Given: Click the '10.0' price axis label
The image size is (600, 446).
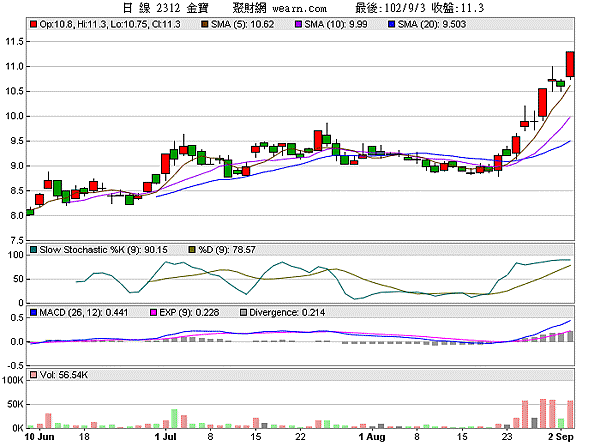Looking at the screenshot, I should 15,116.
